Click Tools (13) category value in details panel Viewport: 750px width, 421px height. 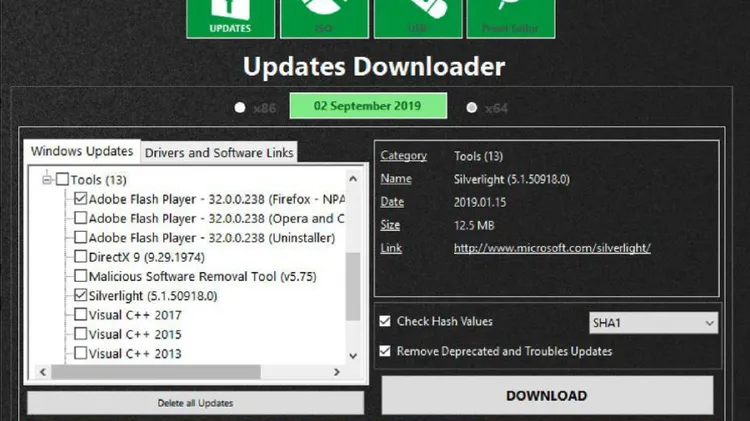(x=478, y=156)
